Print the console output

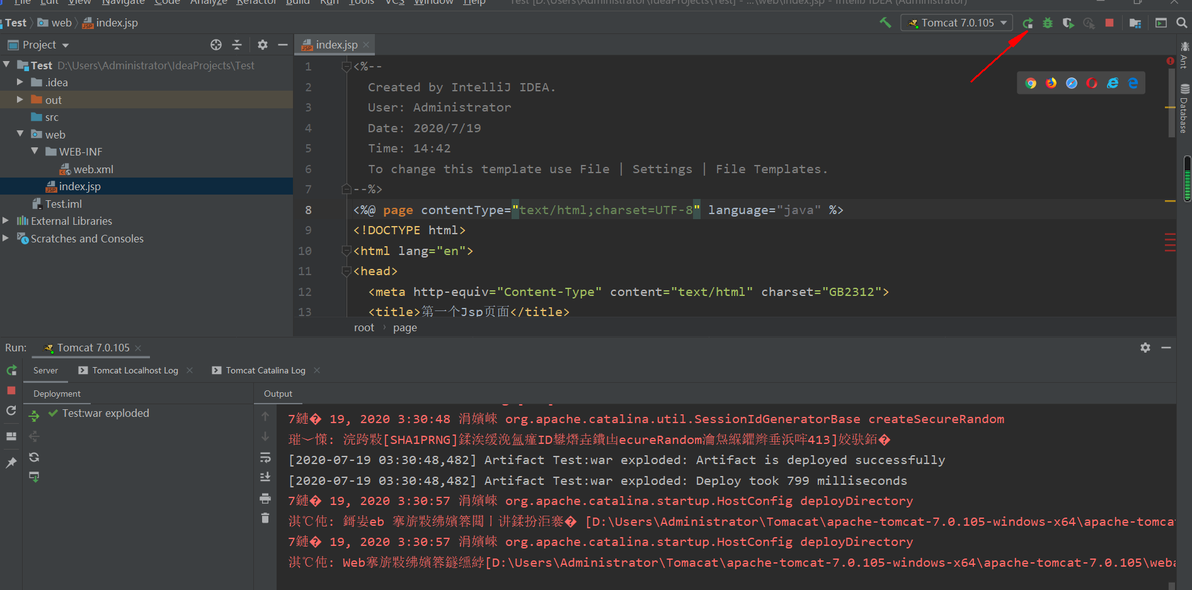(x=265, y=498)
